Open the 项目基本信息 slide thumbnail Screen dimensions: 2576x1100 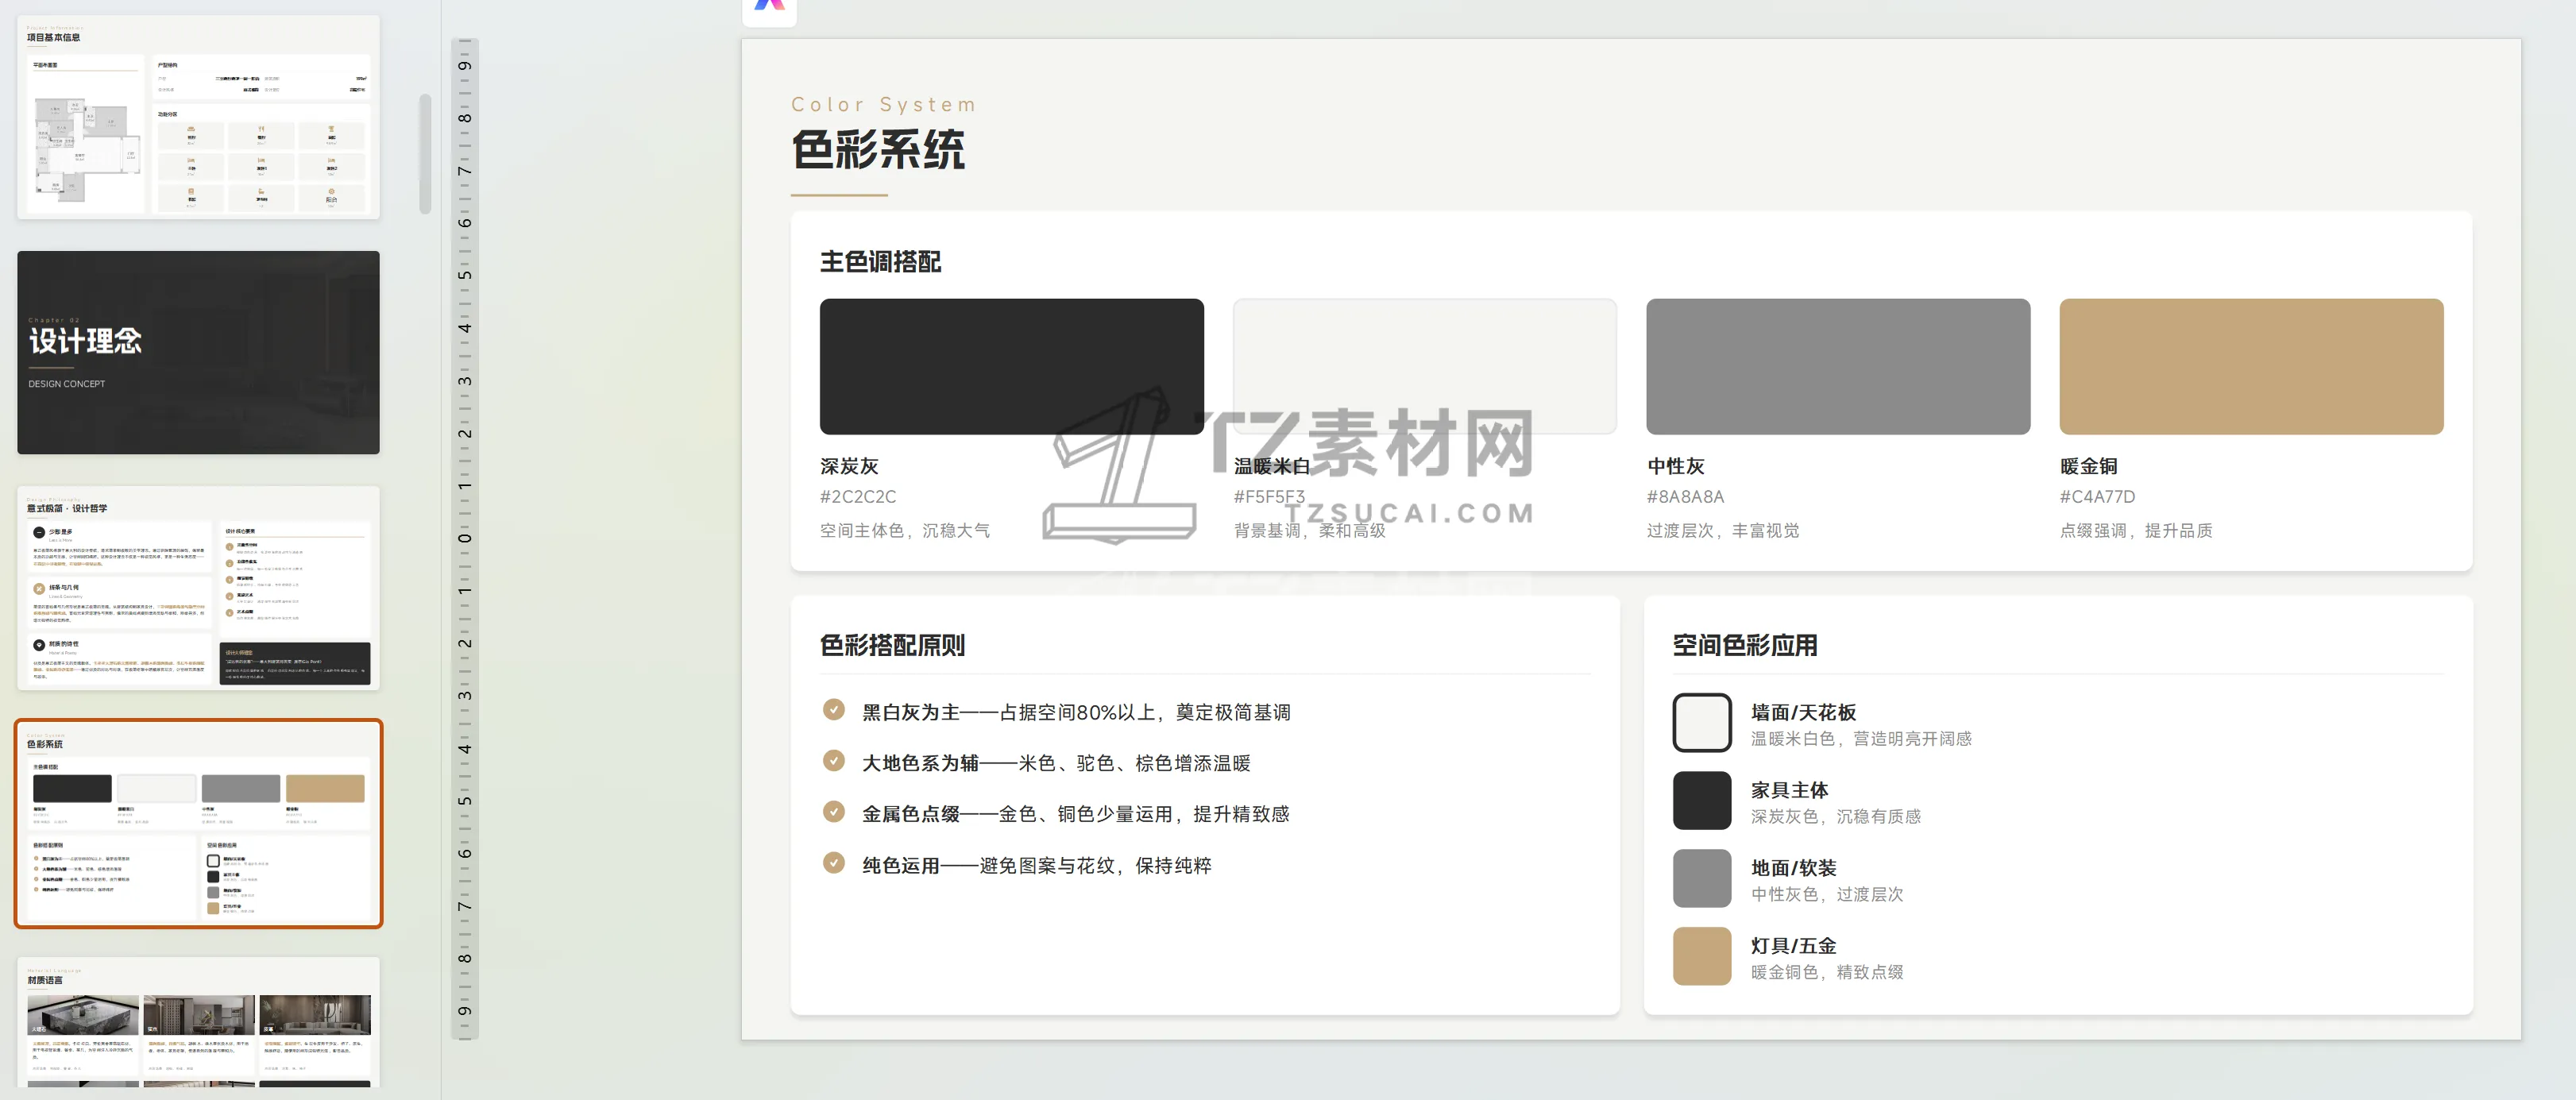click(x=198, y=117)
